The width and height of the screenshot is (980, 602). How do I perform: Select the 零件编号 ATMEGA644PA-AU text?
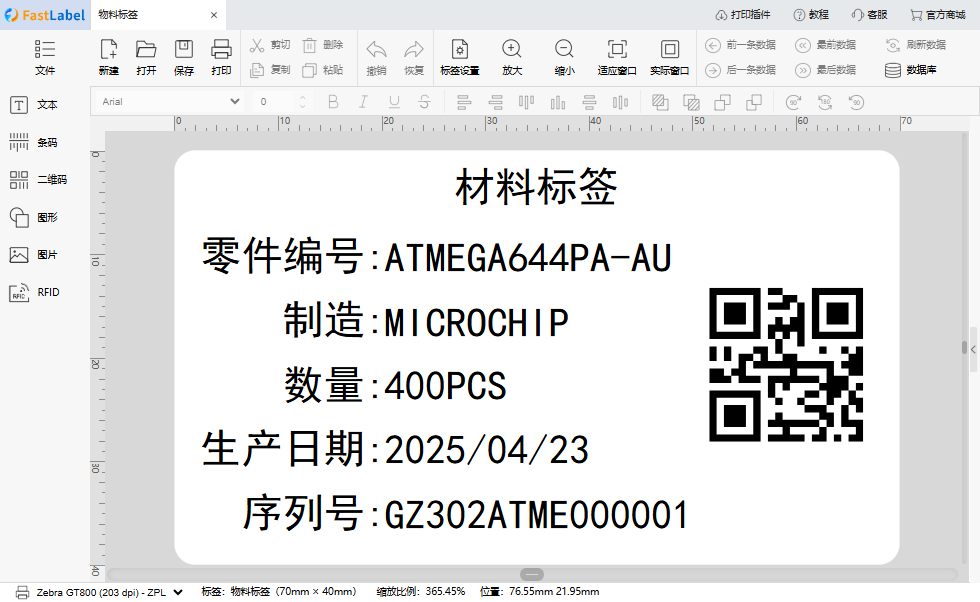436,256
